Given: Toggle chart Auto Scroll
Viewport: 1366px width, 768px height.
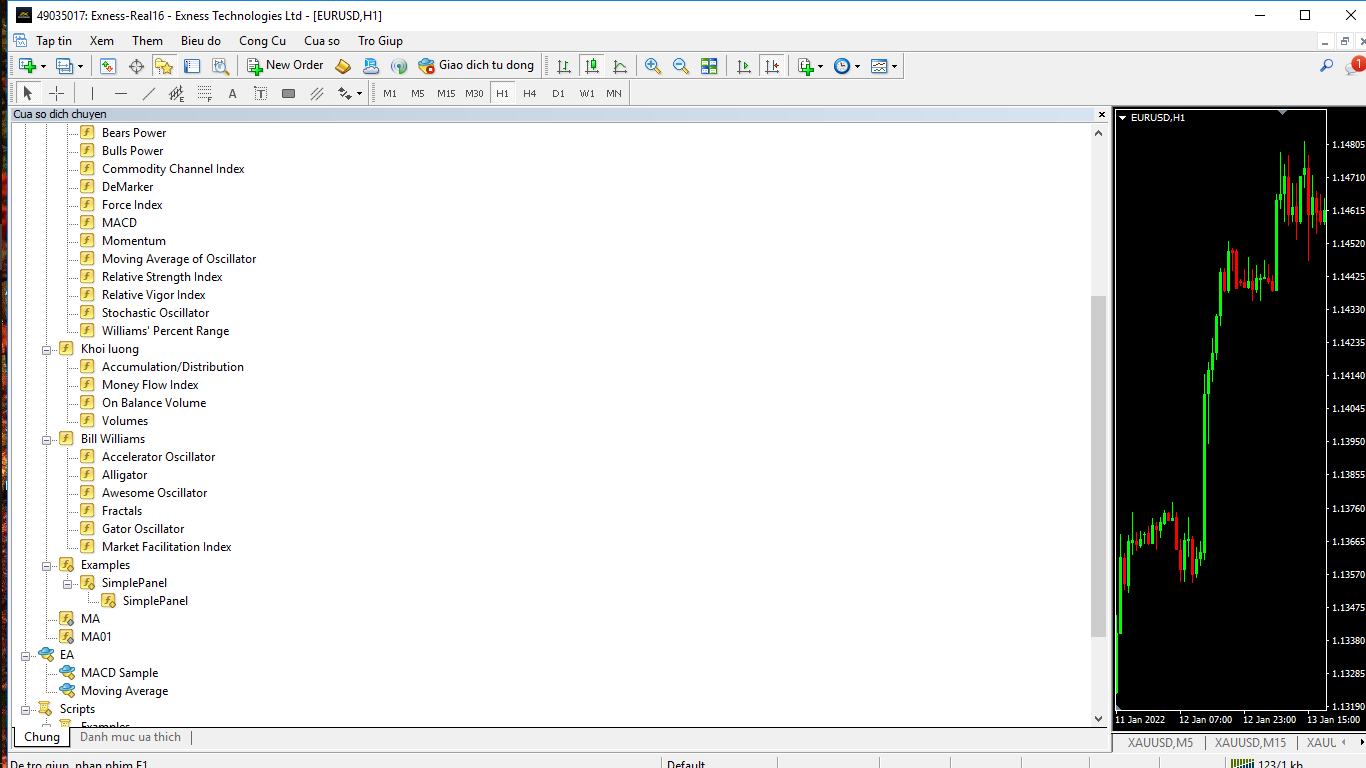Looking at the screenshot, I should coord(744,66).
